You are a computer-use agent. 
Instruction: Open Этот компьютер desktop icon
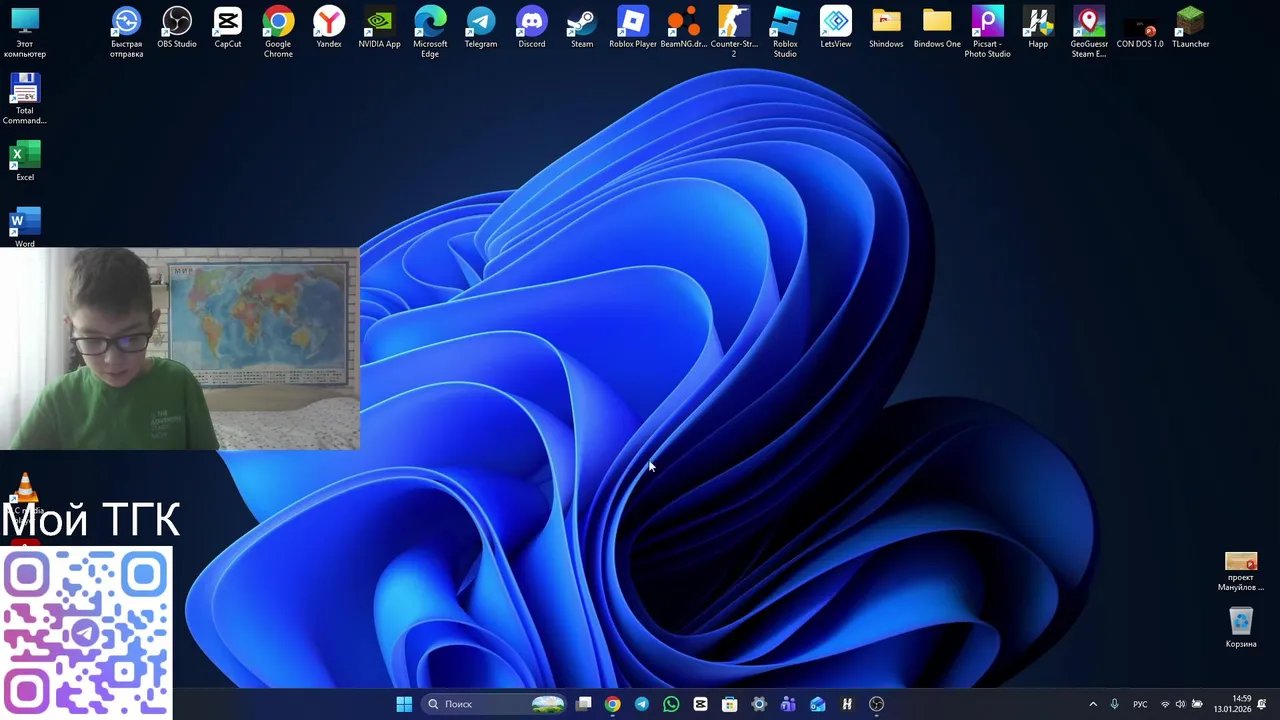tap(25, 32)
